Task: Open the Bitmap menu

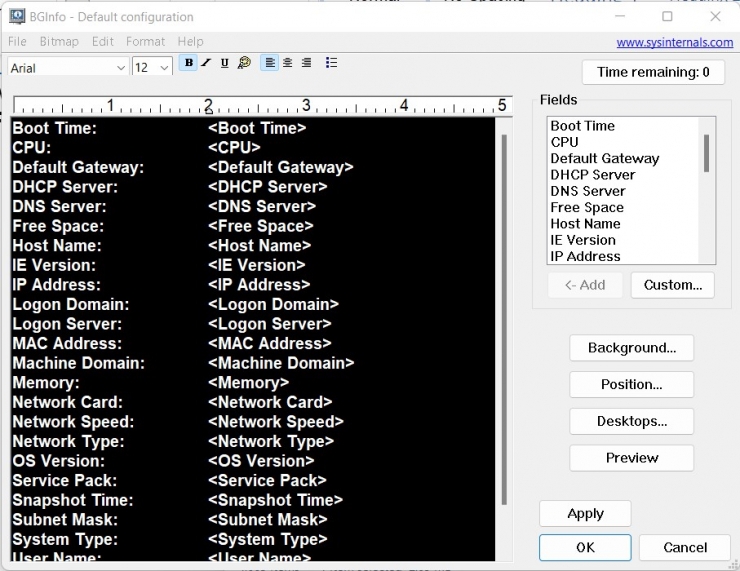Action: click(59, 41)
